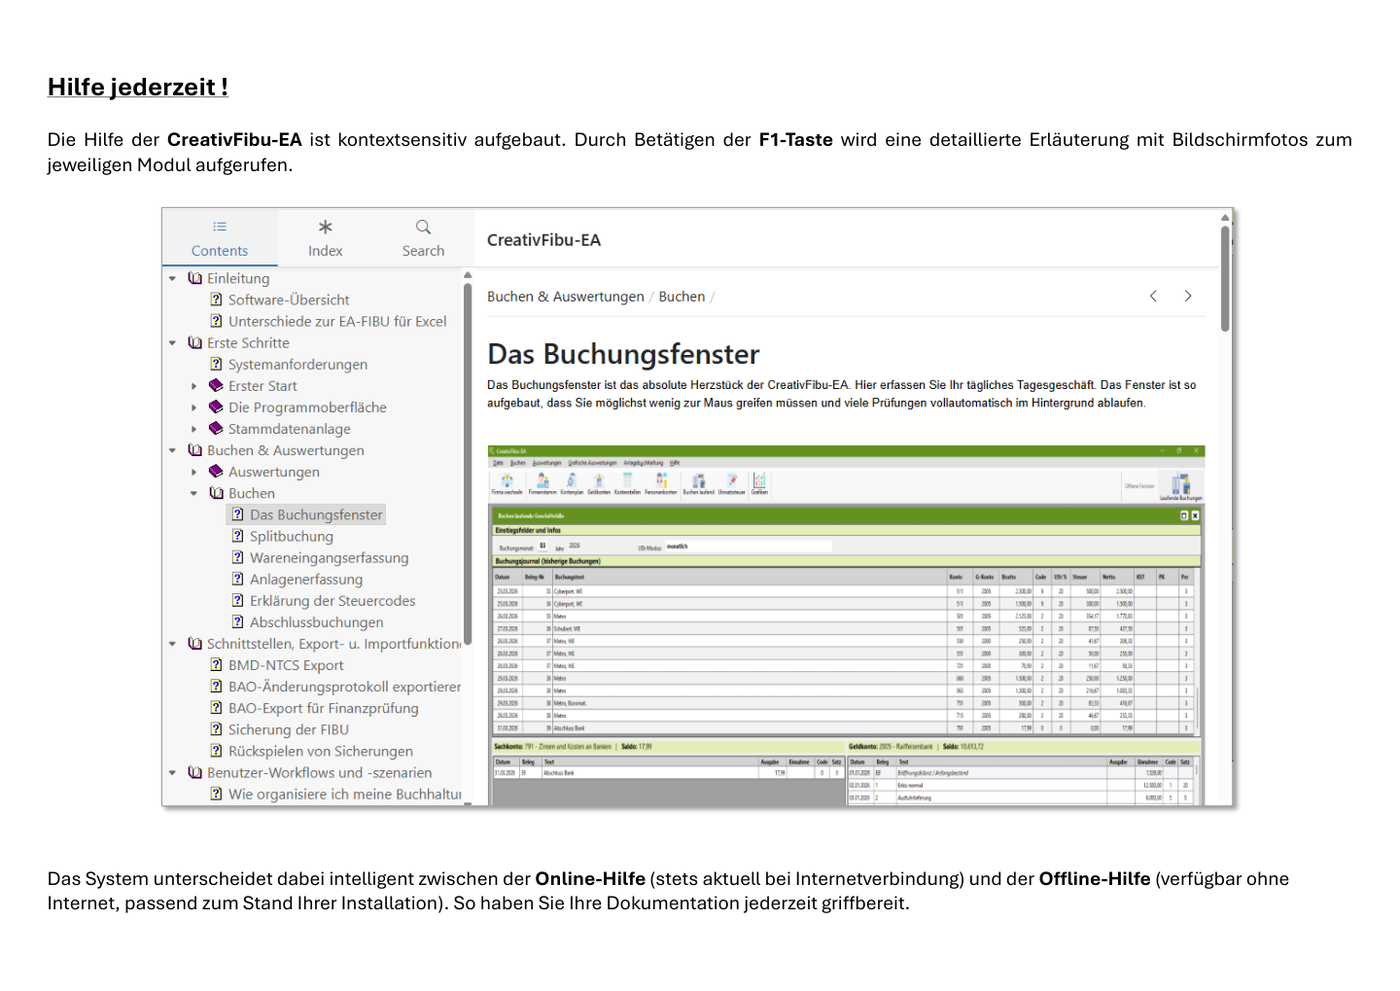1400x991 pixels.
Task: Open the Das Buchungsfenster topic
Action: point(316,515)
